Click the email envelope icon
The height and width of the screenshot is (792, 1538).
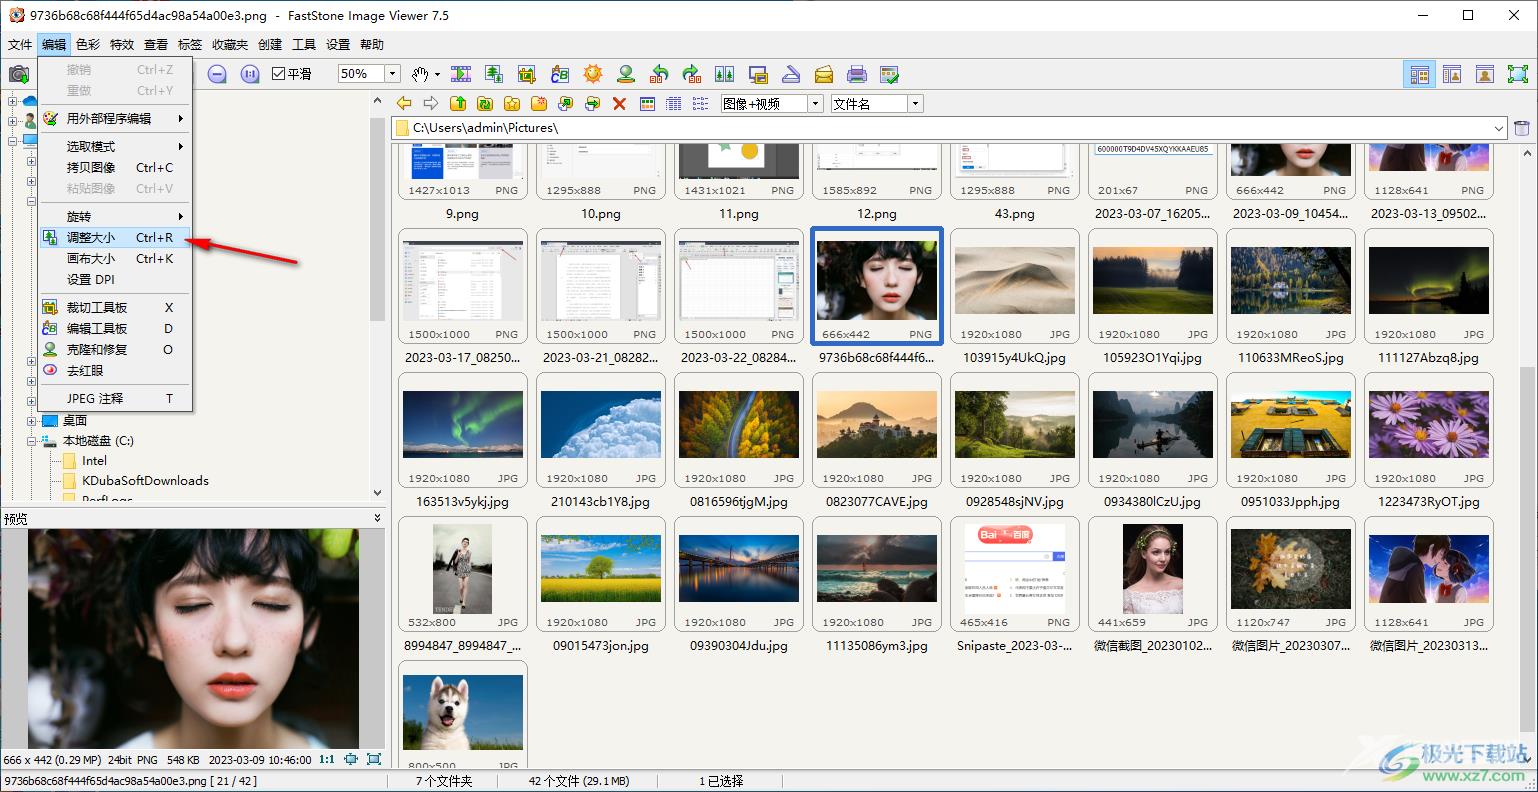click(x=824, y=74)
